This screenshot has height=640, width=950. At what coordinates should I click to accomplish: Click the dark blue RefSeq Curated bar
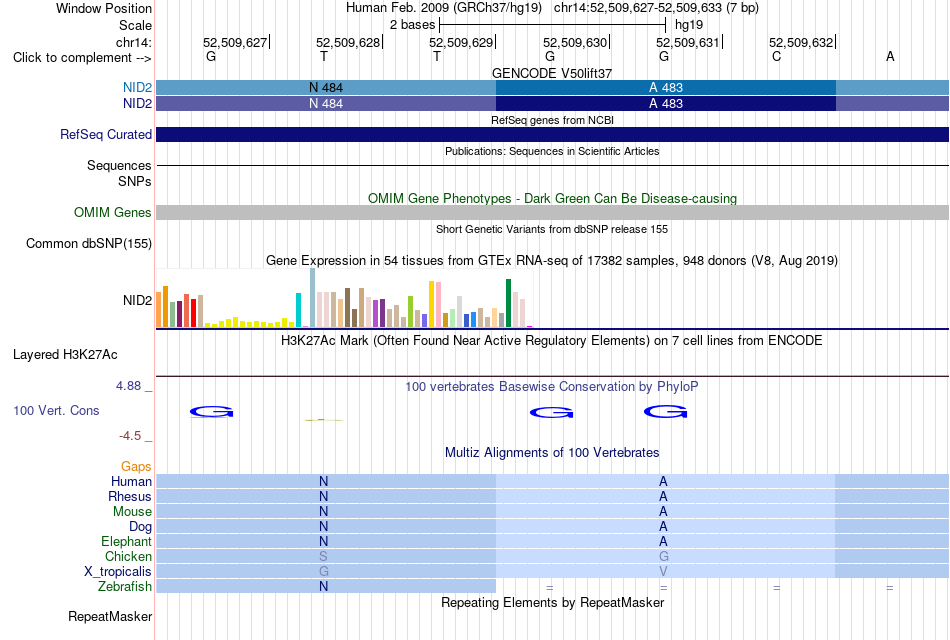coord(553,135)
